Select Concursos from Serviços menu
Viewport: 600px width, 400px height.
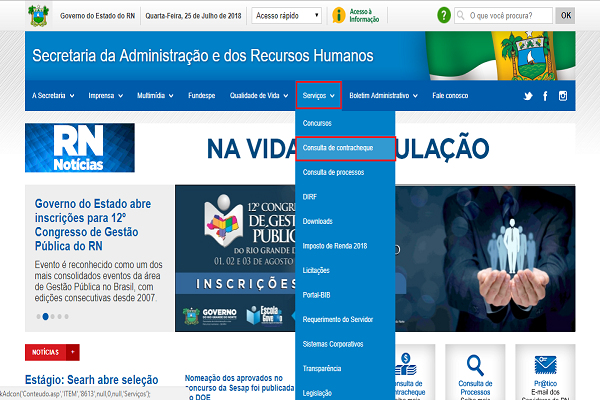pyautogui.click(x=345, y=123)
